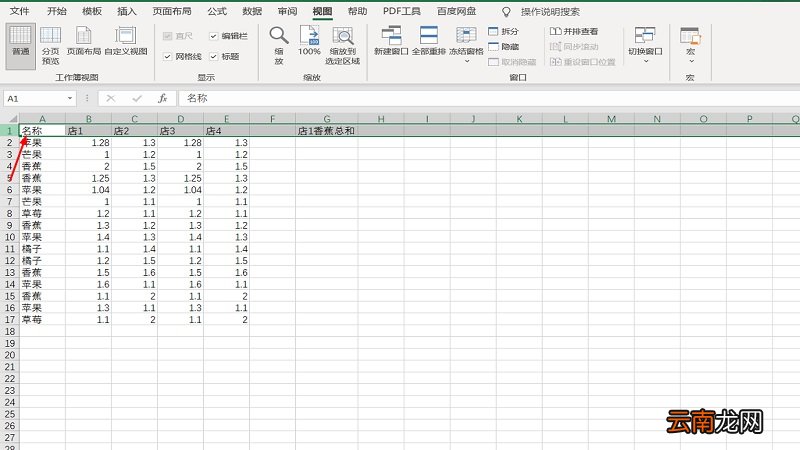800x450 pixels.
Task: Open the PDF工具 tab
Action: click(402, 11)
